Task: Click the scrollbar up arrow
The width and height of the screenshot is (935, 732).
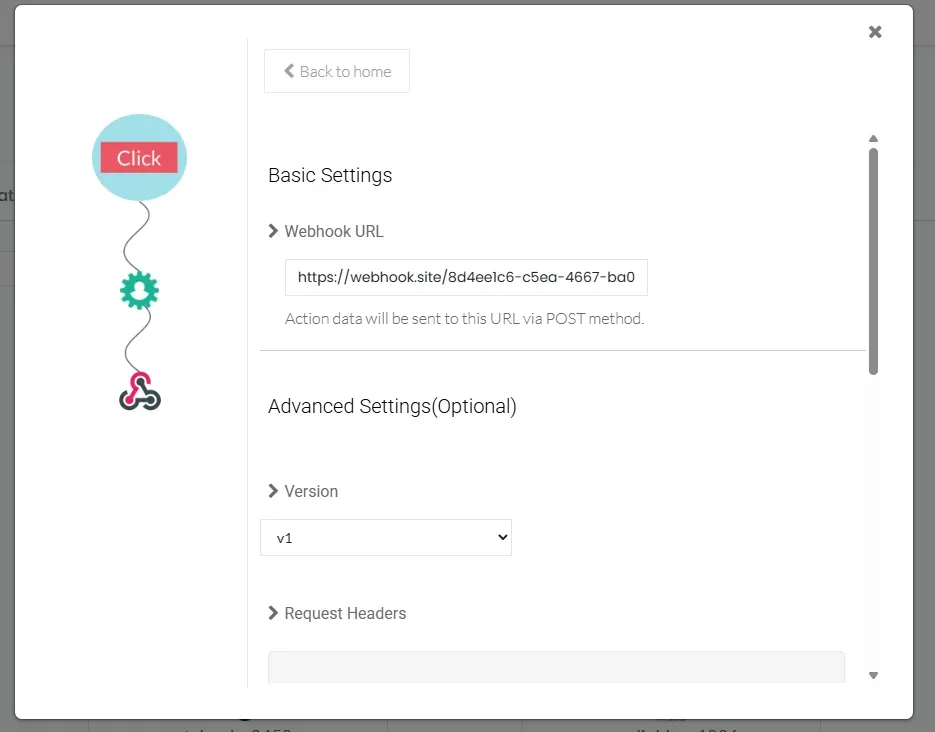Action: tap(873, 138)
